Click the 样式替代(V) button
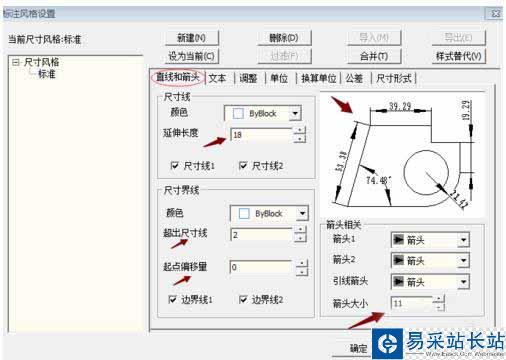This screenshot has width=506, height=360. [x=459, y=56]
